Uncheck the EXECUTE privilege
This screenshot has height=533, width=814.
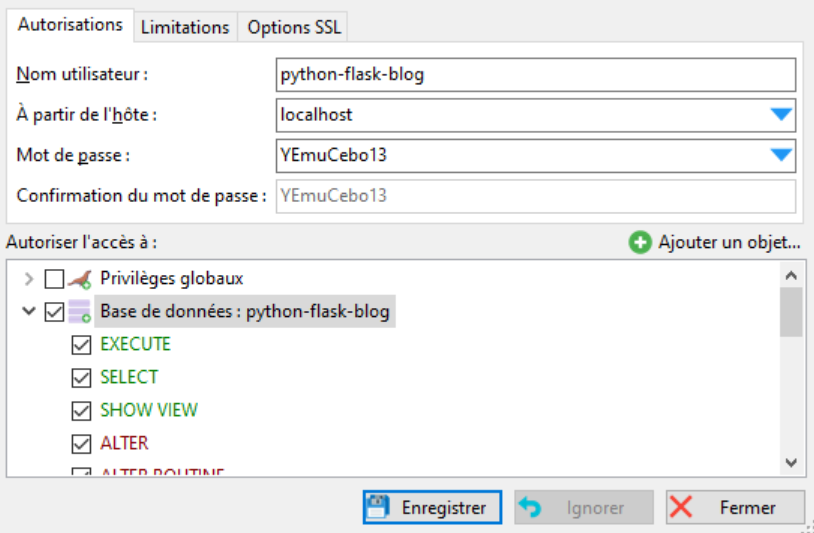pos(82,345)
